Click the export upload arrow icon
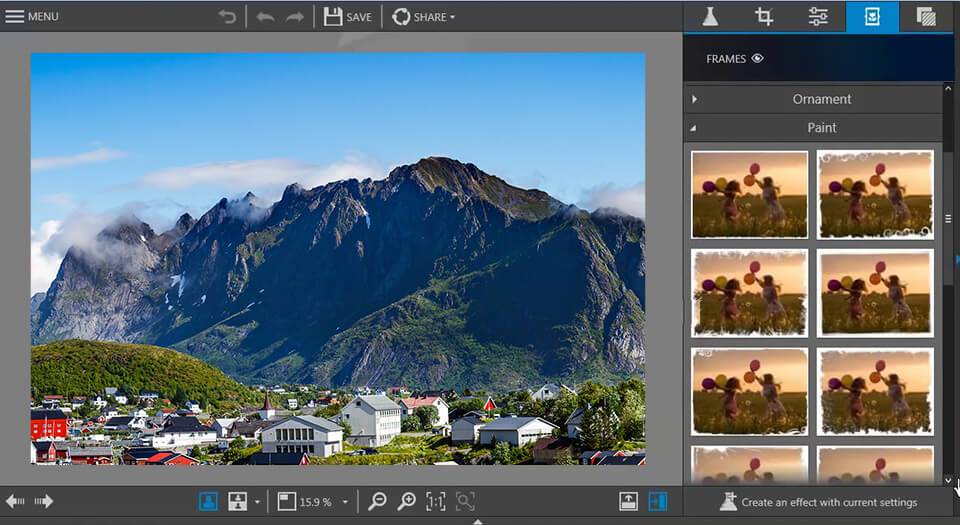 [x=628, y=502]
